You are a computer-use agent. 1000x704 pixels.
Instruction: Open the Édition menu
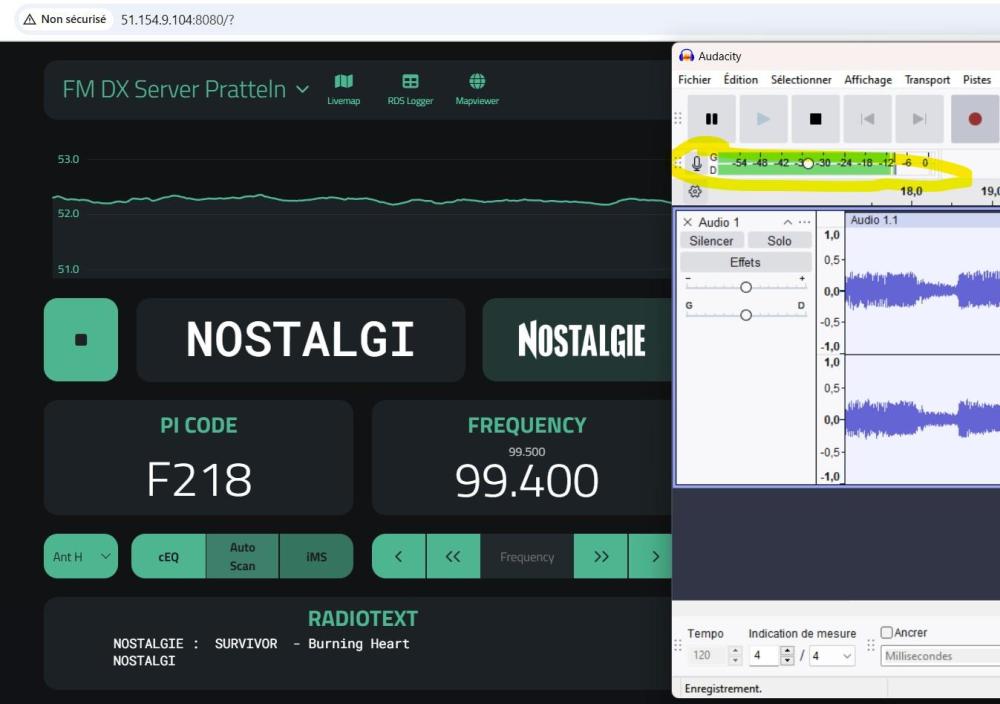coord(740,80)
